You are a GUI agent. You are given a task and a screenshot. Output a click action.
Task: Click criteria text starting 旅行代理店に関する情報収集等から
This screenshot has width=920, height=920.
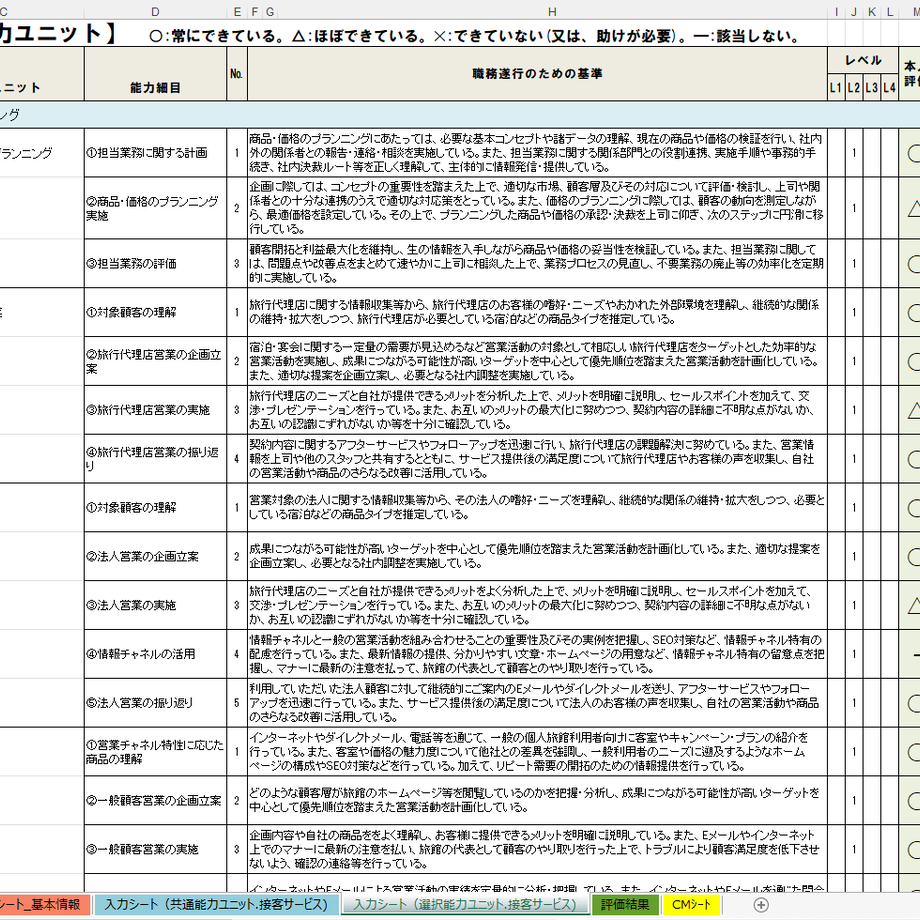(537, 312)
